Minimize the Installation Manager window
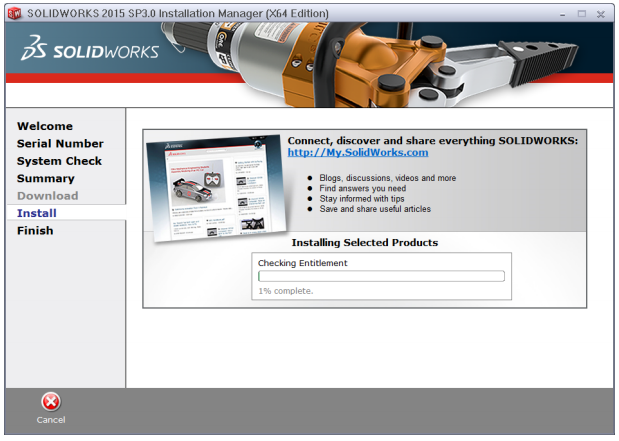 click(562, 14)
